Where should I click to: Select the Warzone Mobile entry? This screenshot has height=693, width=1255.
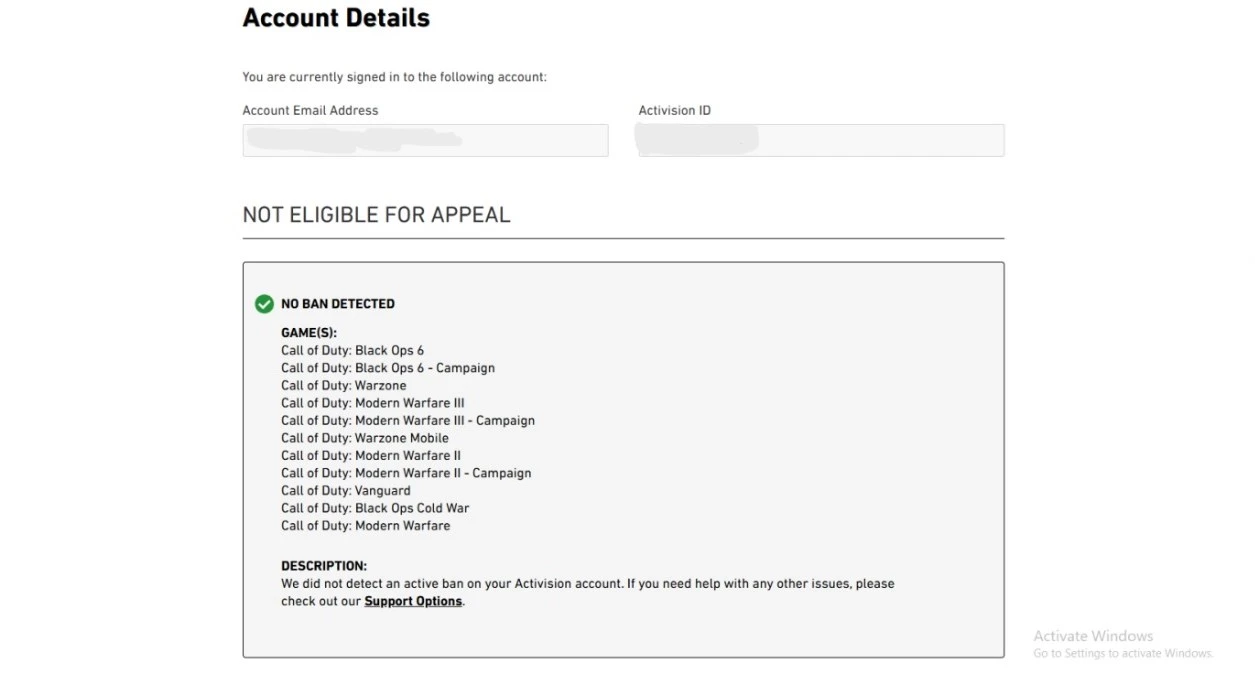pos(365,438)
